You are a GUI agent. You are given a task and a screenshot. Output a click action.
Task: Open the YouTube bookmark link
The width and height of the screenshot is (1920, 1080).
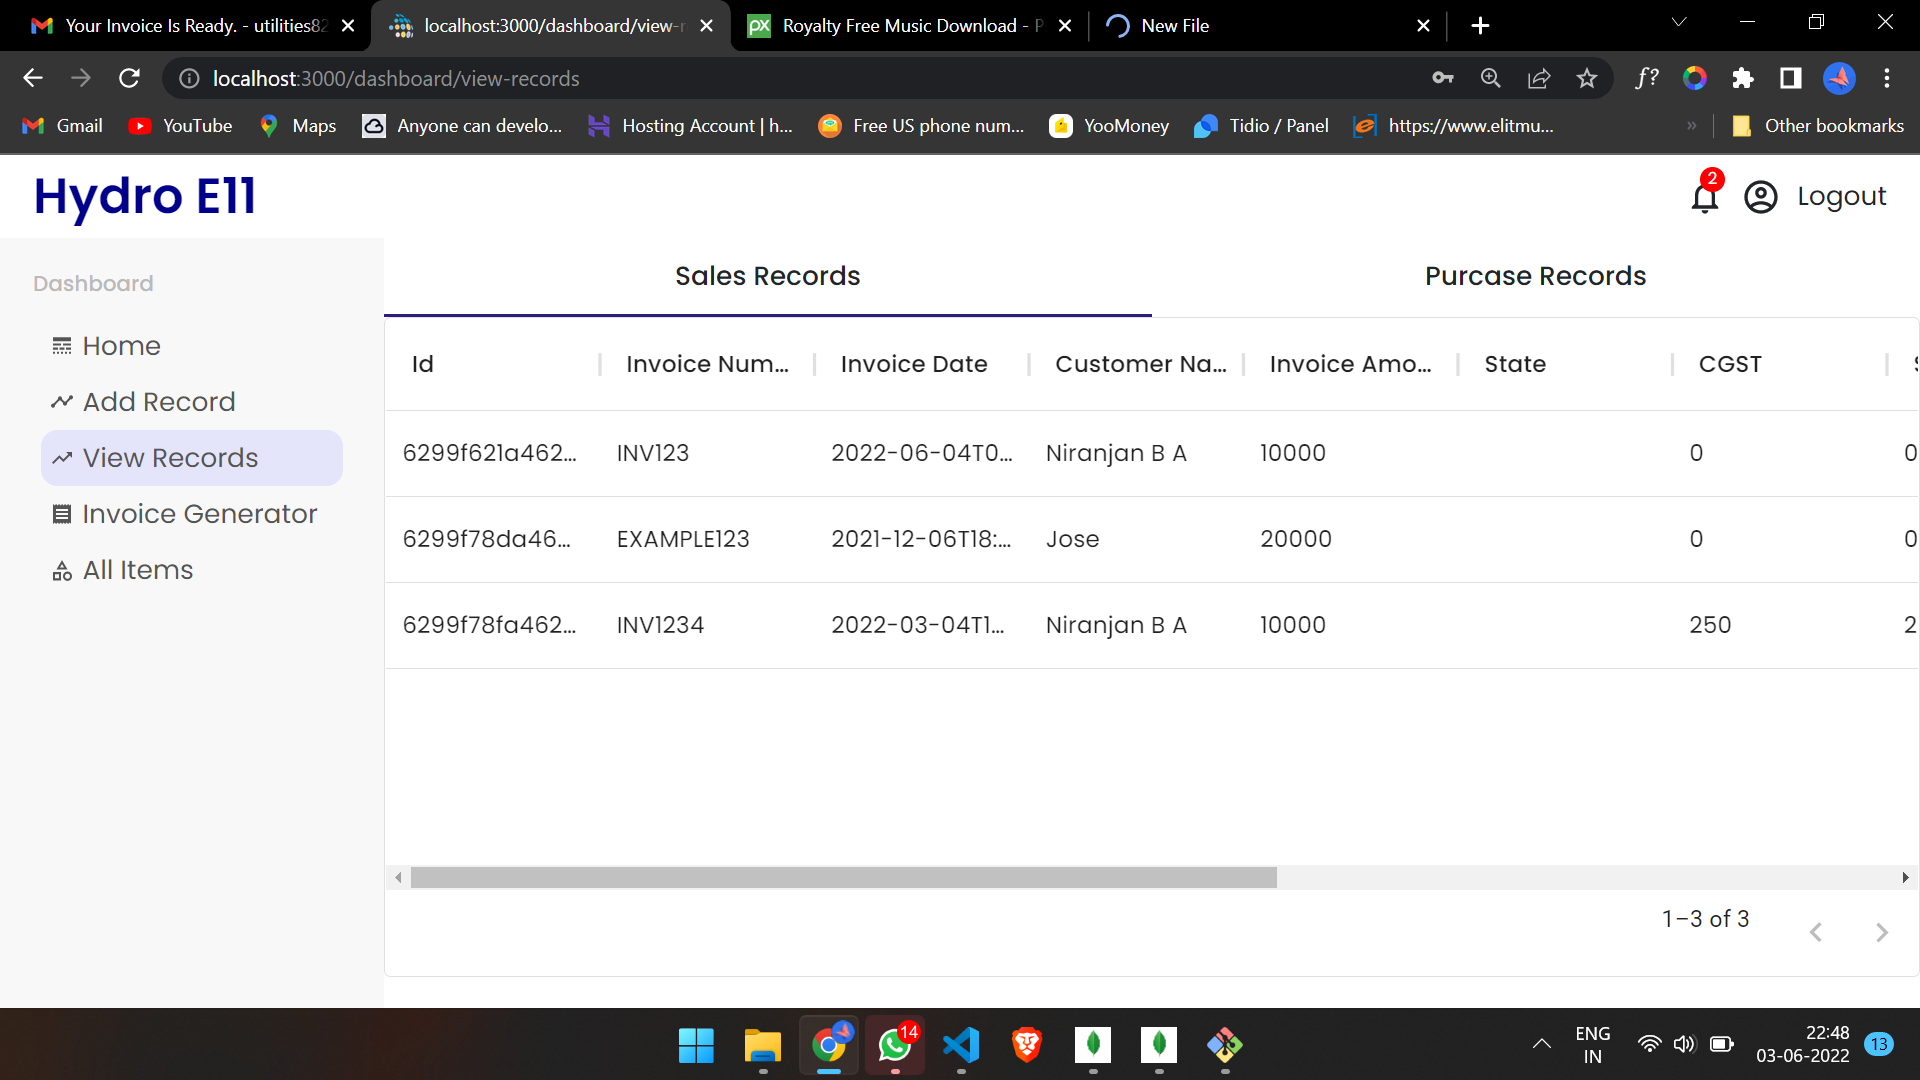coord(180,126)
